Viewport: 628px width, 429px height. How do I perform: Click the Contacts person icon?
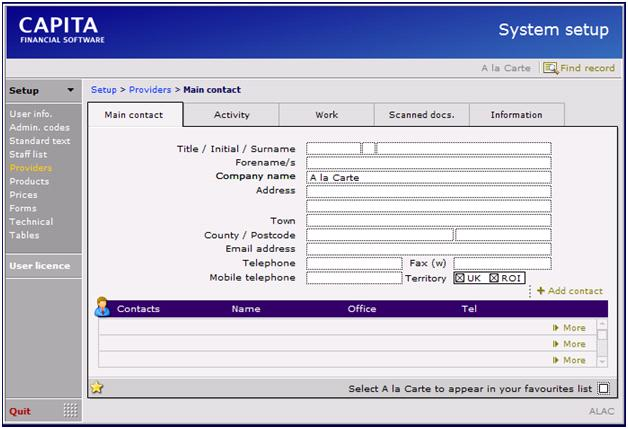(x=103, y=307)
